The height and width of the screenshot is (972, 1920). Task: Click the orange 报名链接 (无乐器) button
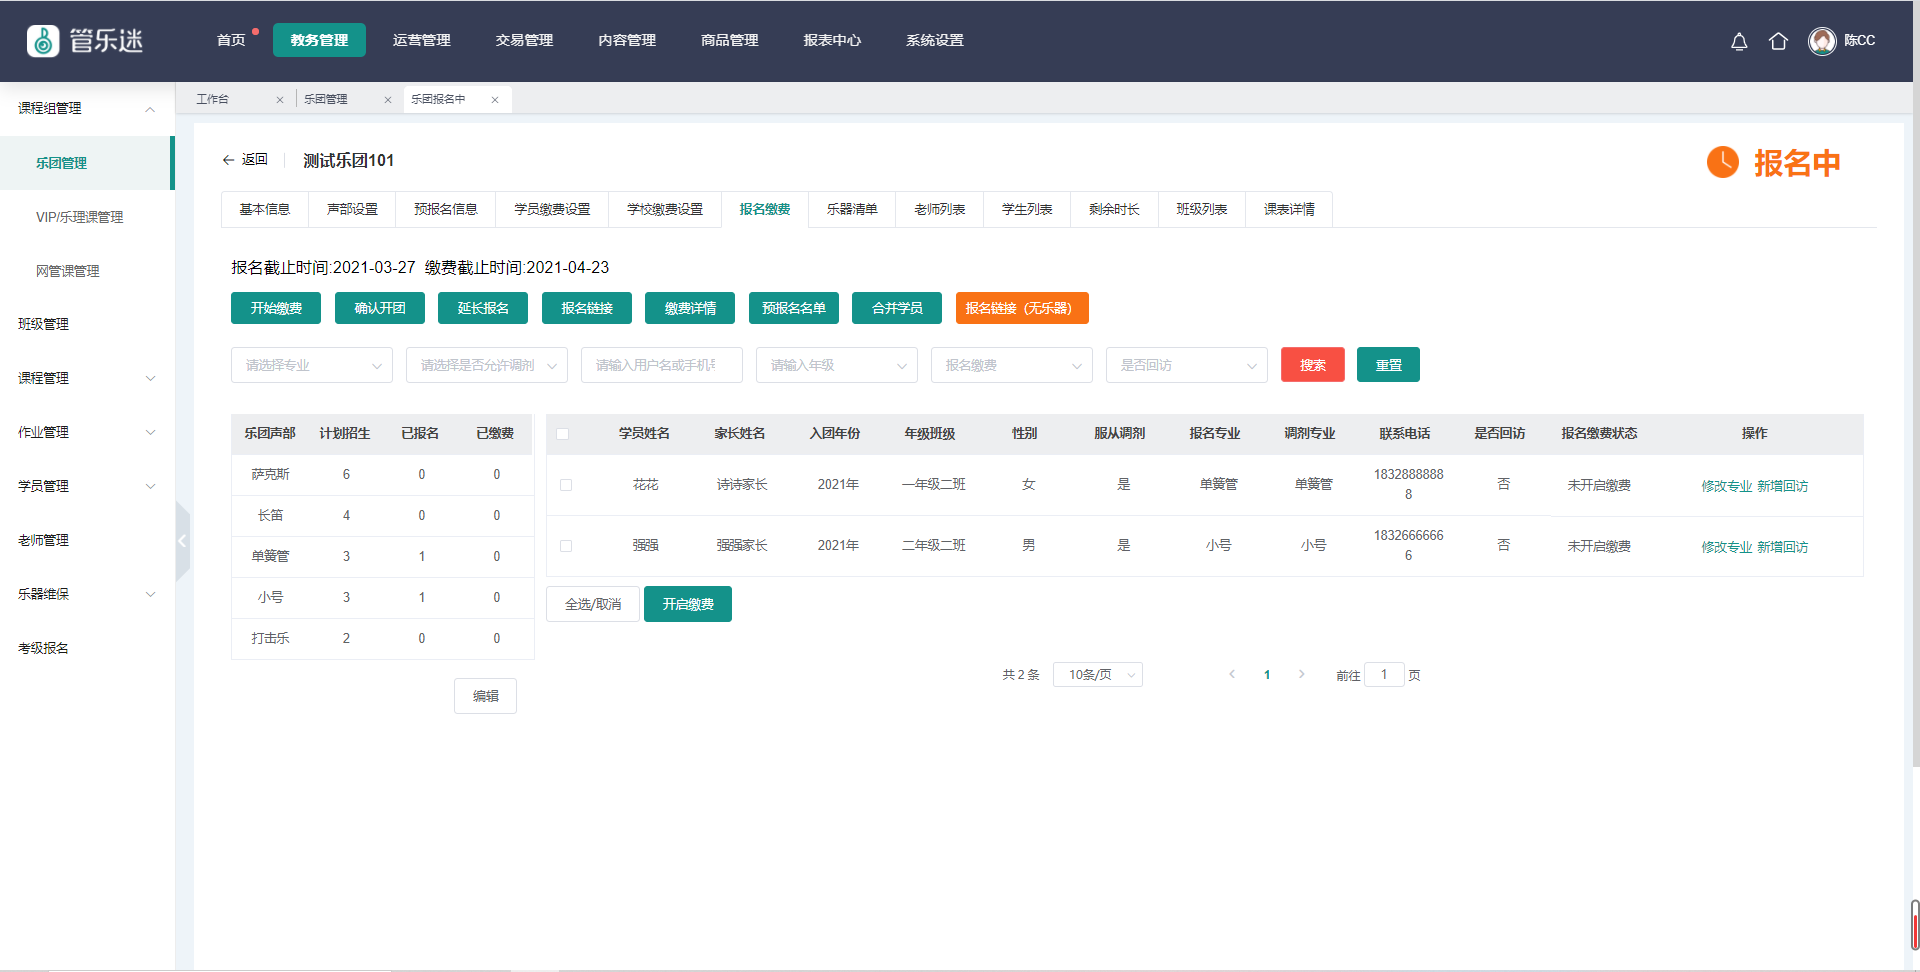(x=1021, y=308)
